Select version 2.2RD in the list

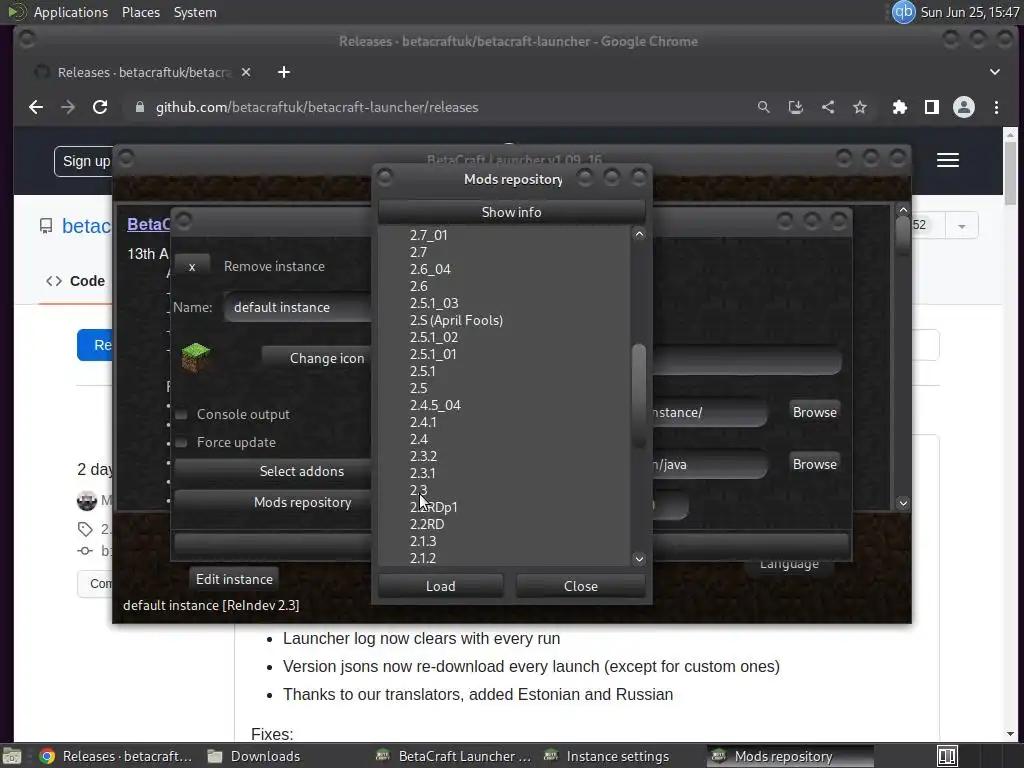pyautogui.click(x=427, y=524)
